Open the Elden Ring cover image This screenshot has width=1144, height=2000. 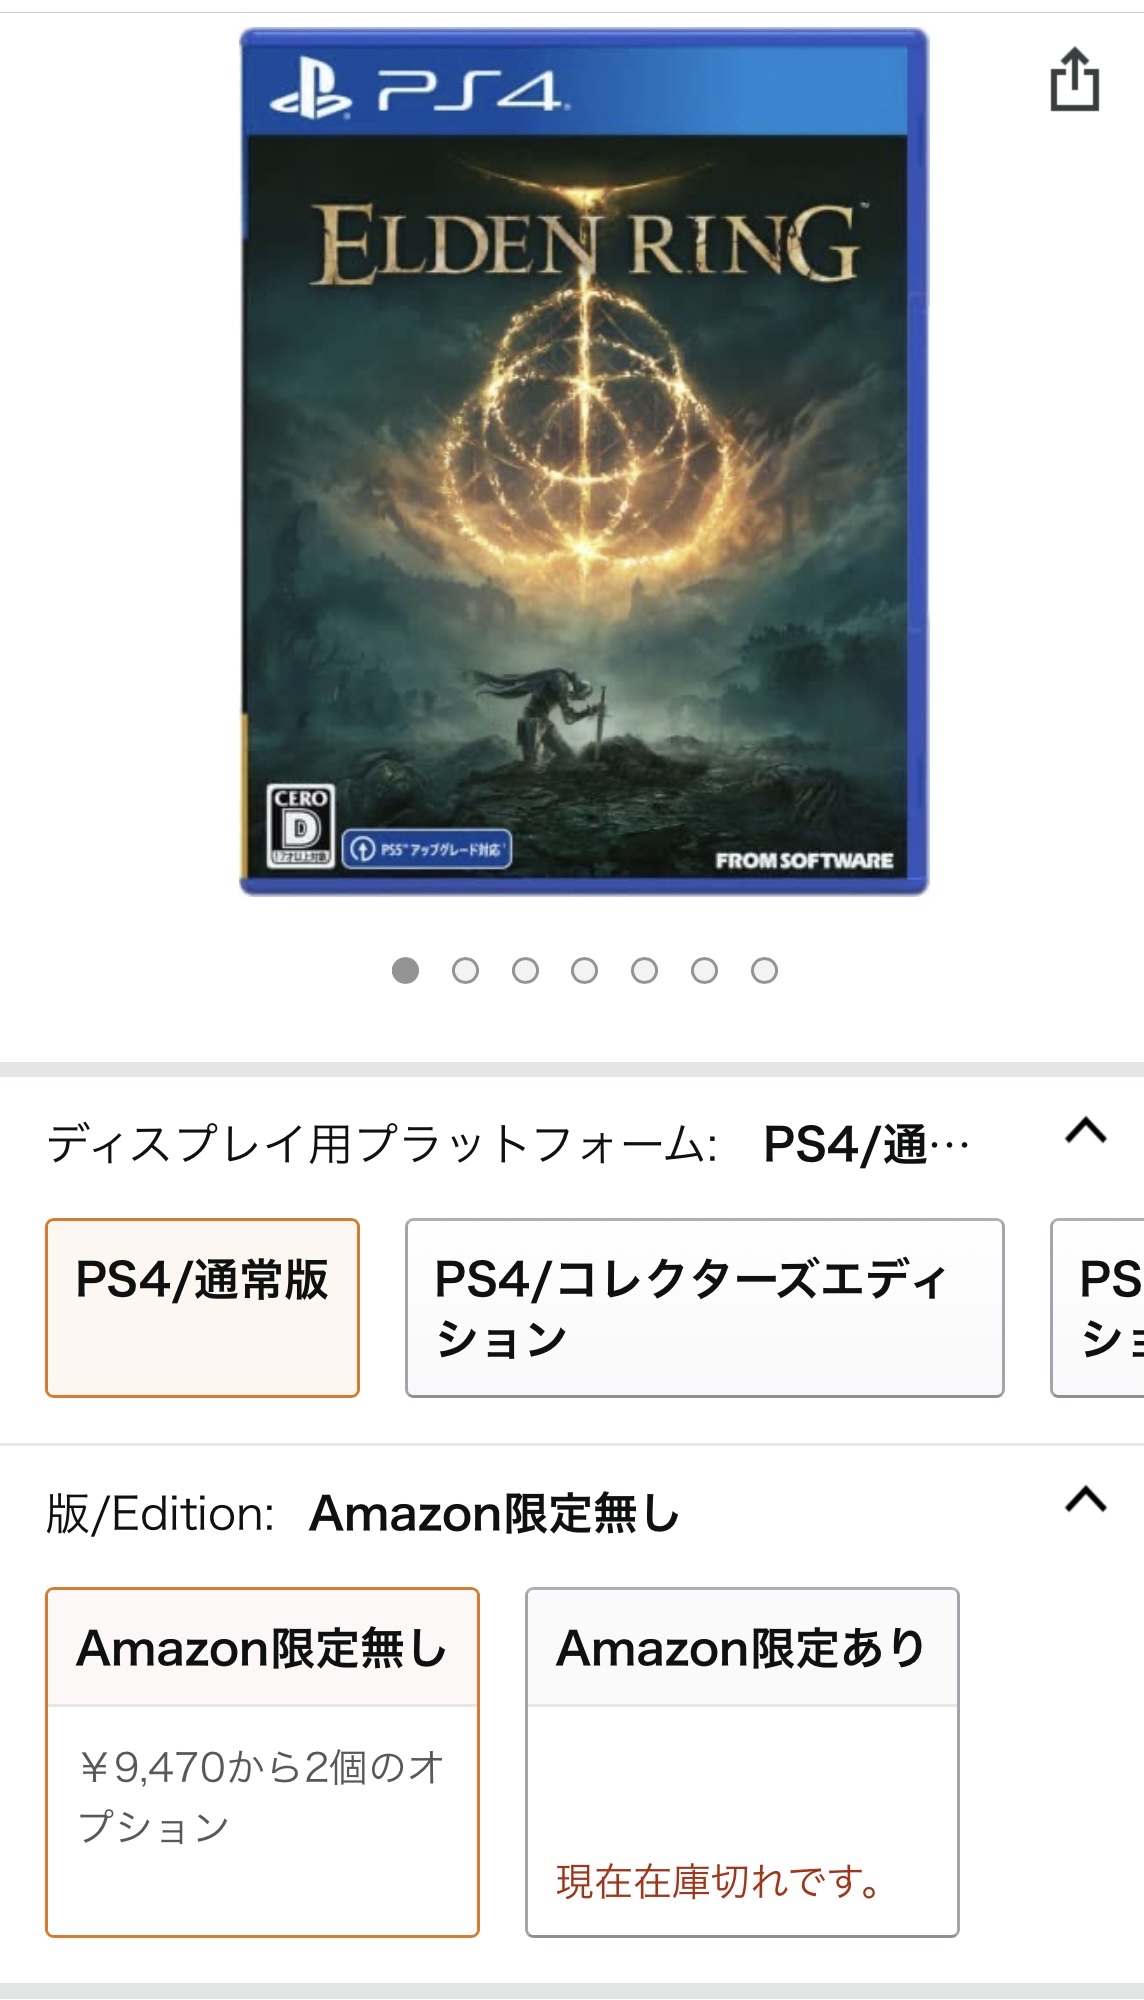(x=584, y=461)
